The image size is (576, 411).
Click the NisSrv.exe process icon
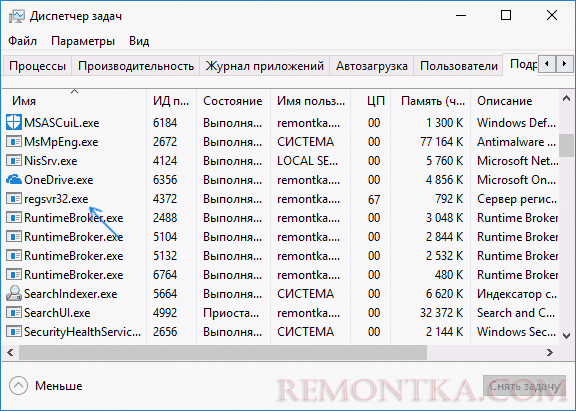pyautogui.click(x=14, y=161)
